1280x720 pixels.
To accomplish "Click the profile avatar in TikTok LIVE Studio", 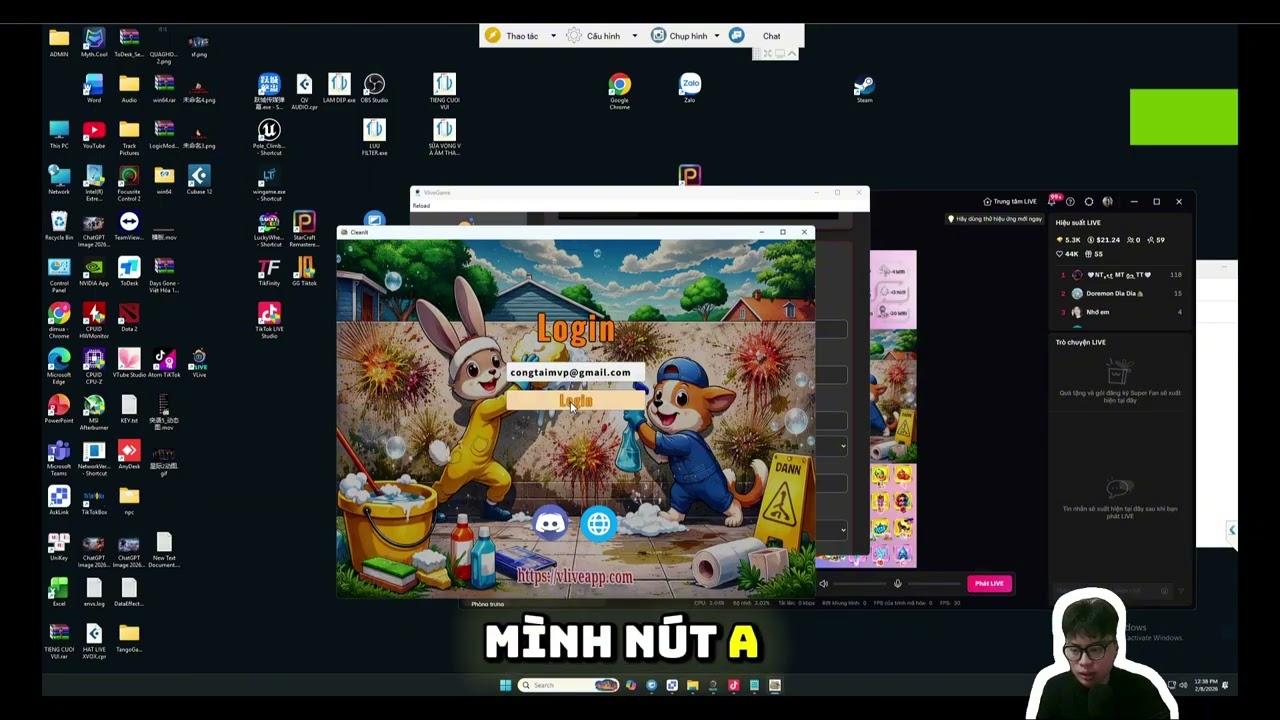I will 1107,202.
